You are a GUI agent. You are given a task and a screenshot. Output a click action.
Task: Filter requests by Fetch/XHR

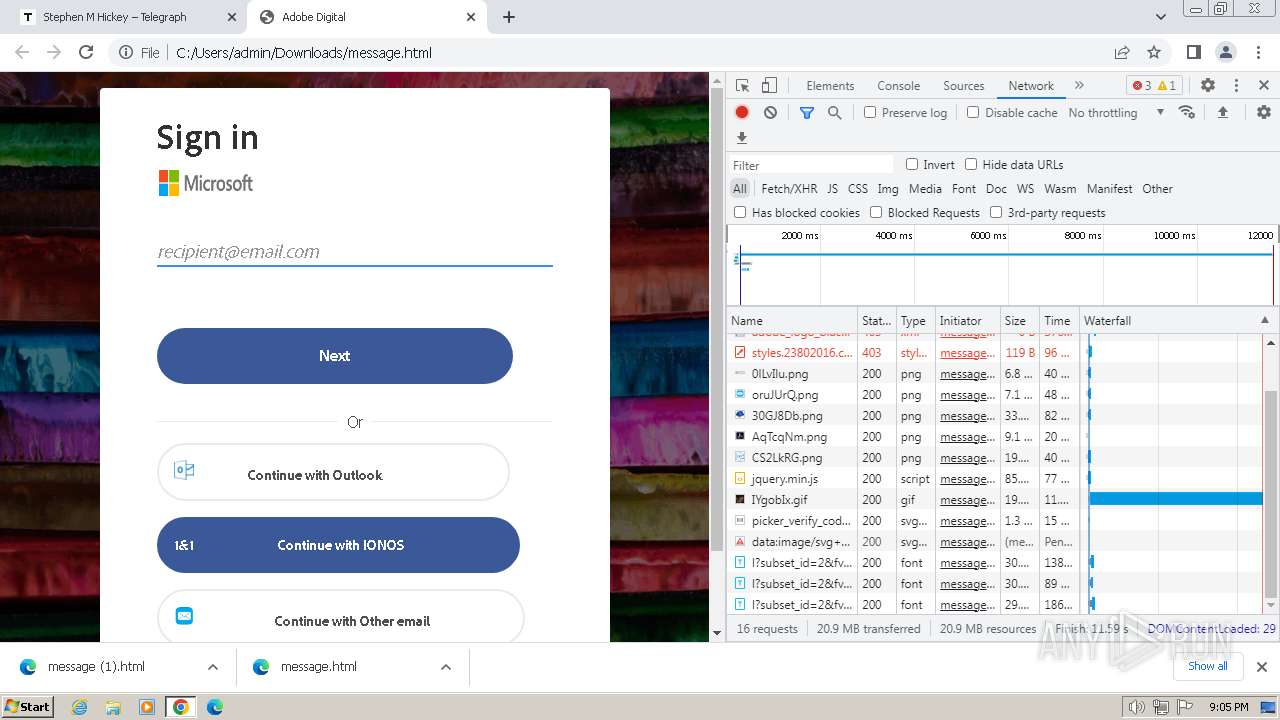coord(789,188)
